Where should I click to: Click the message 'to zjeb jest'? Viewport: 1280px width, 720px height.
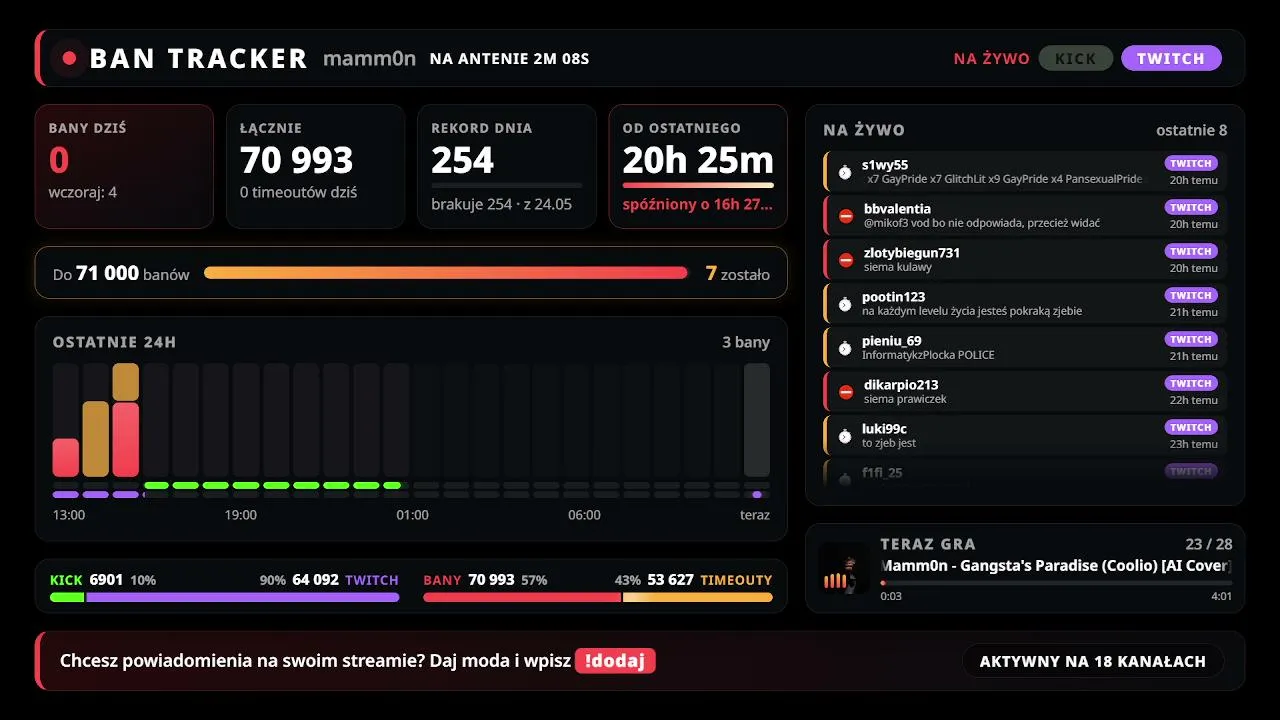[x=889, y=443]
